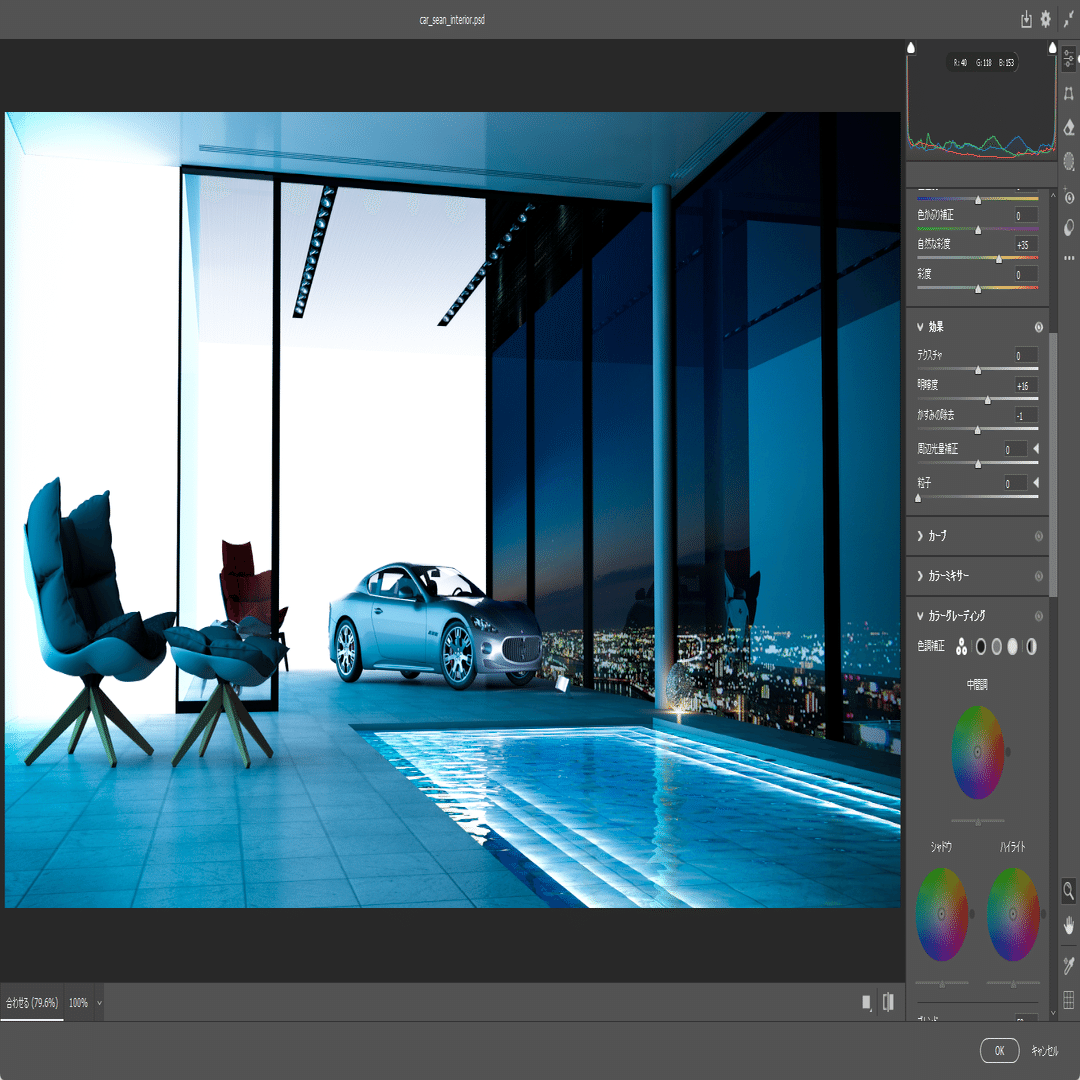
Task: Select shadows-only color grading view
Action: [x=980, y=646]
